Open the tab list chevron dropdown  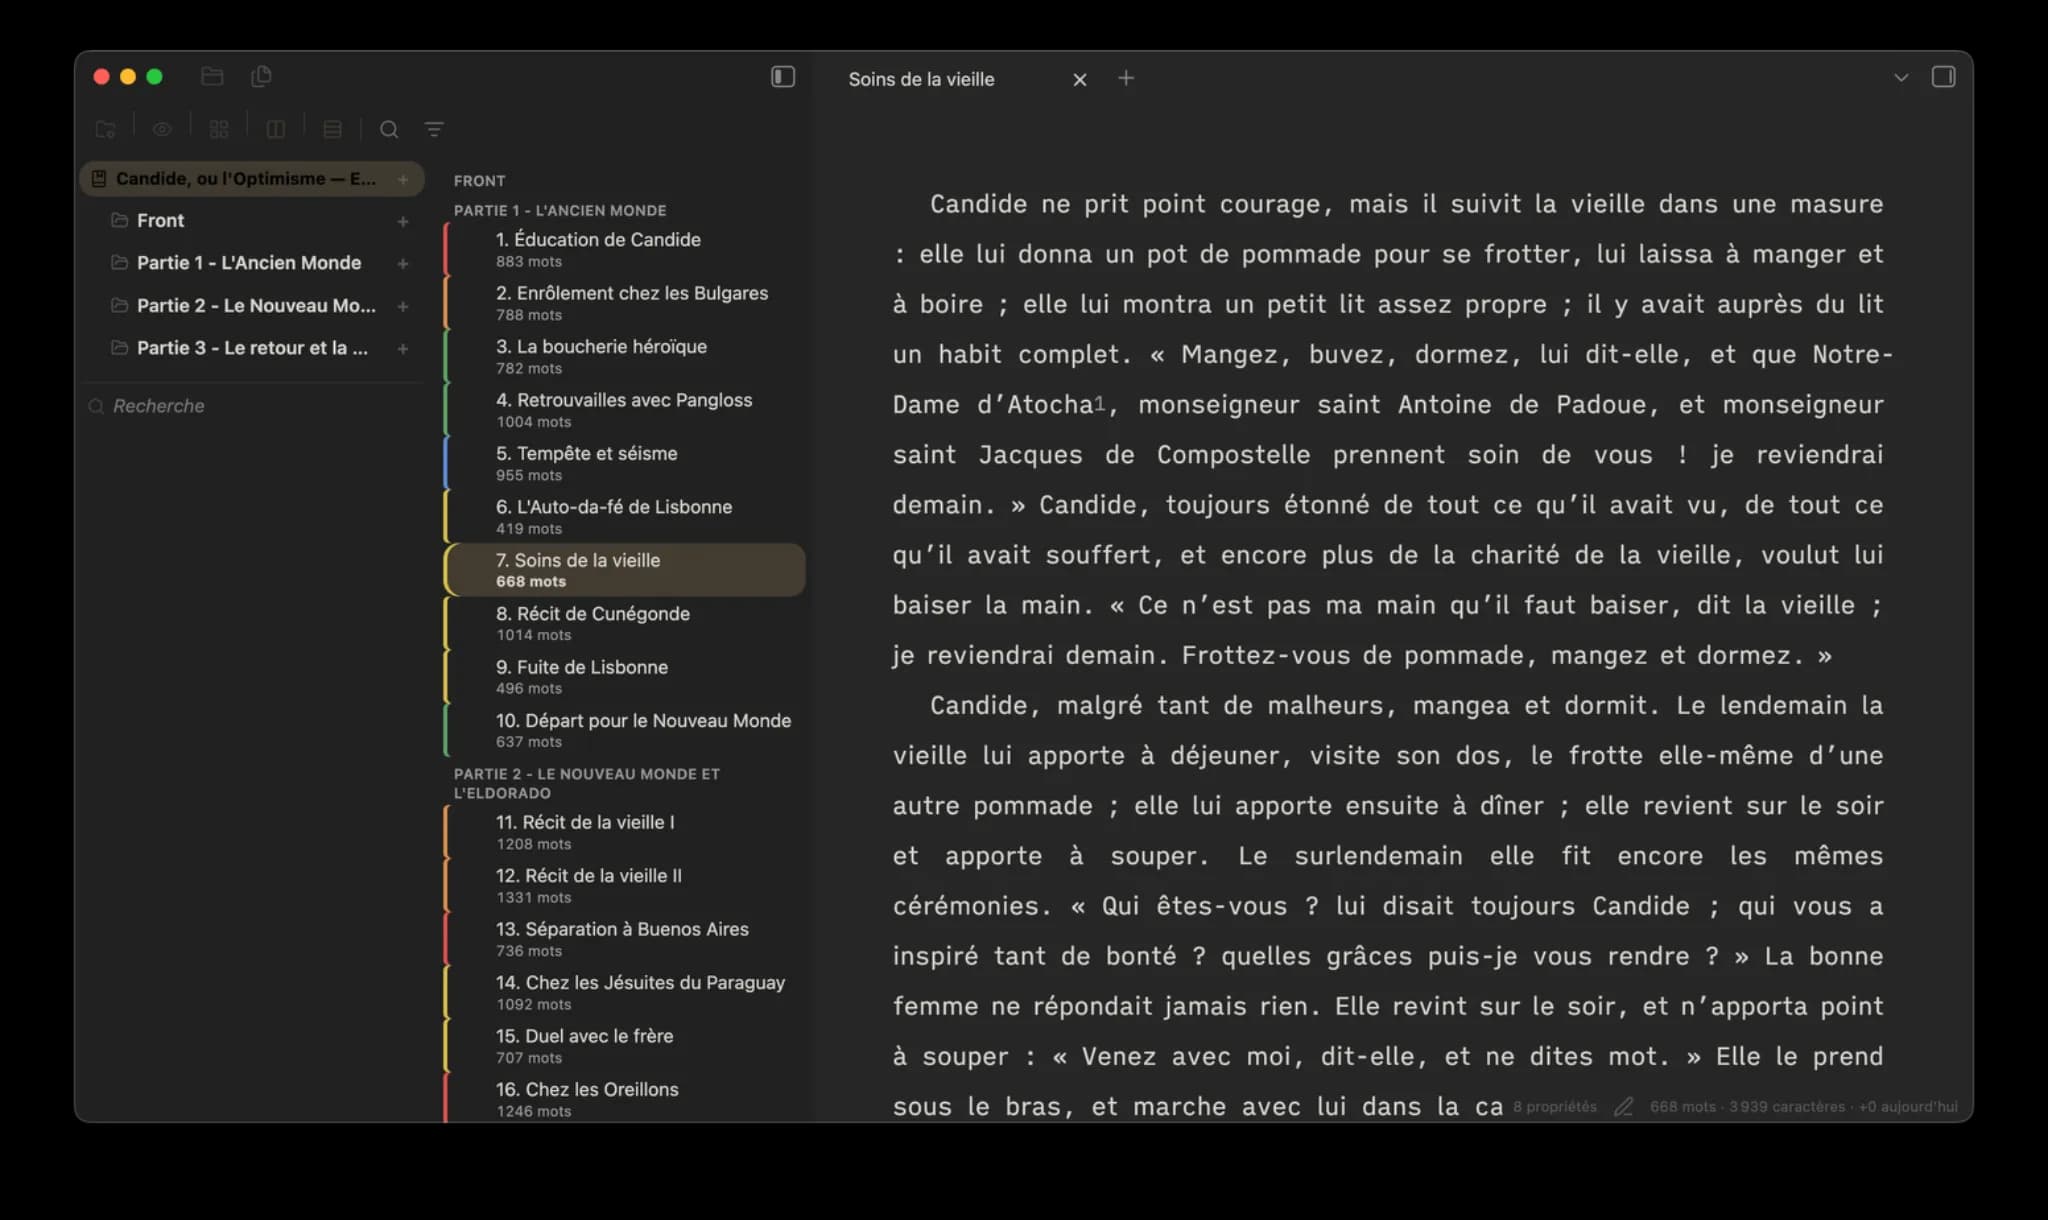tap(1901, 77)
